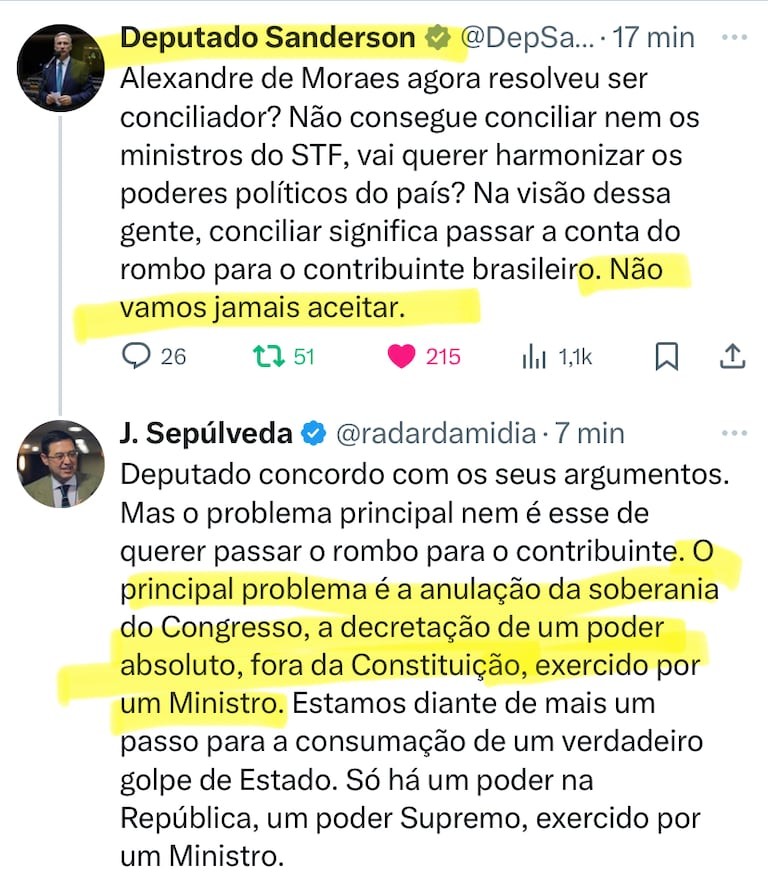The height and width of the screenshot is (891, 768).
Task: Open J. Sepúlveda's profile picture
Action: (61, 463)
